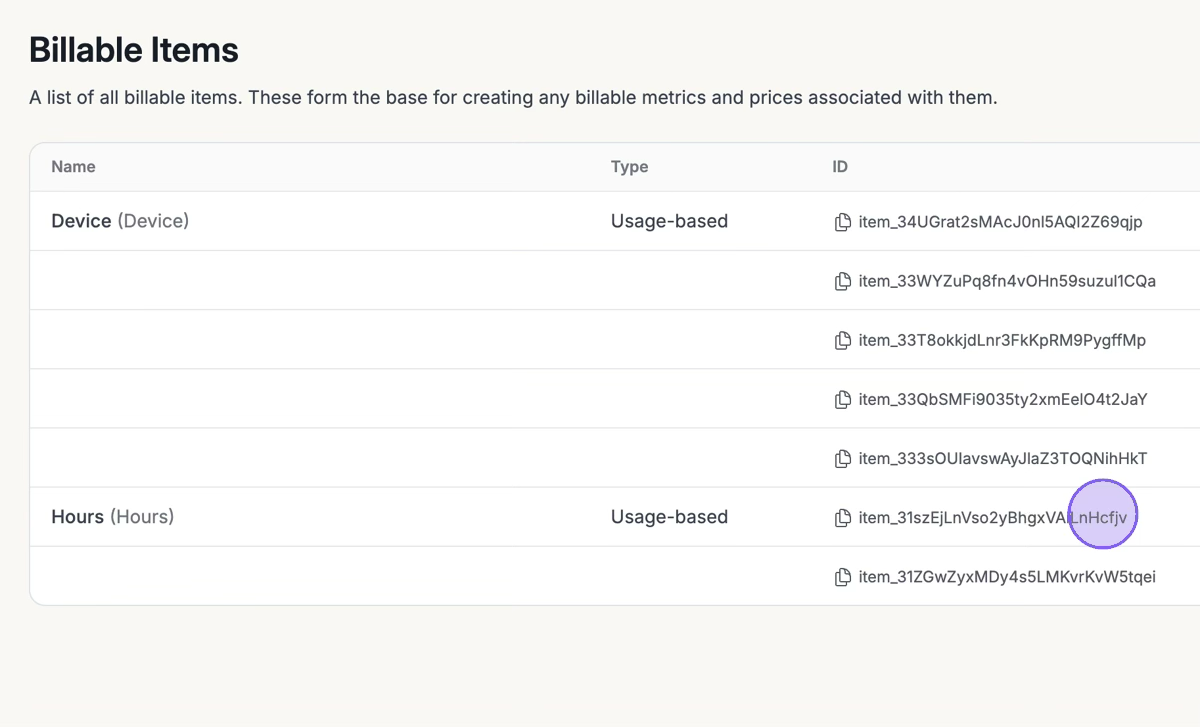Click the Billable Items page heading
This screenshot has width=1200, height=727.
pyautogui.click(x=134, y=50)
